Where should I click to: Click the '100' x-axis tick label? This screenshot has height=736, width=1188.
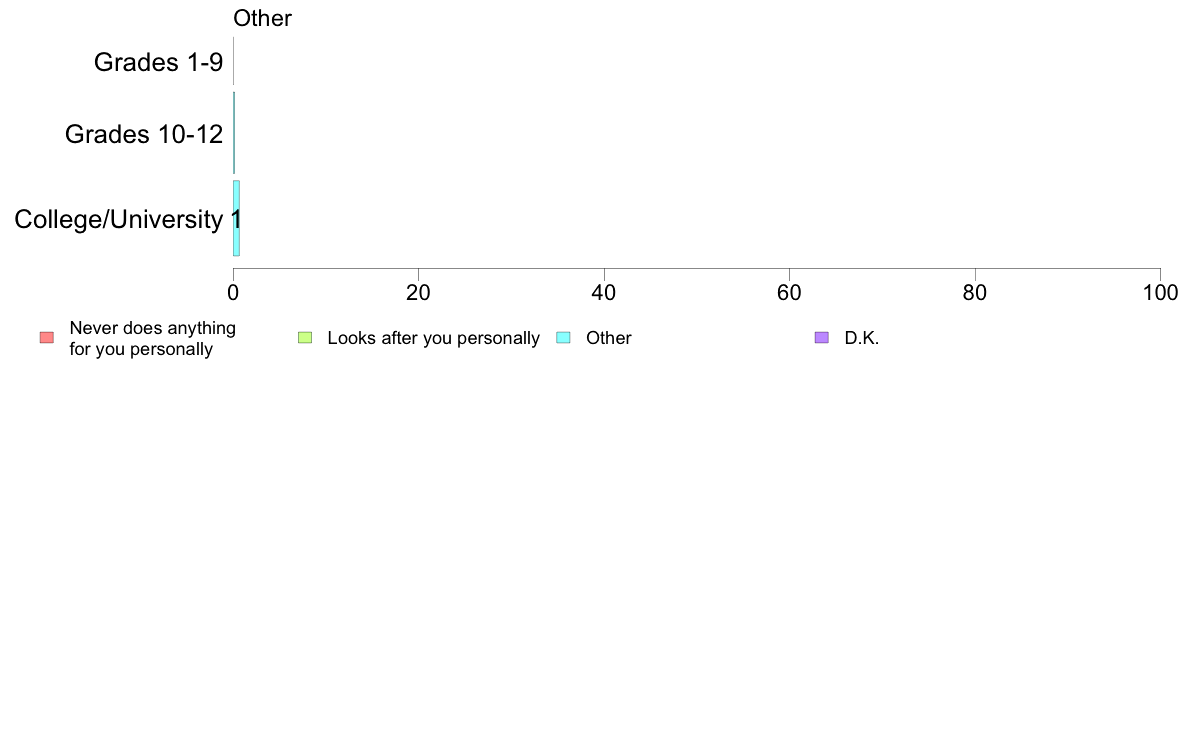(x=1161, y=293)
